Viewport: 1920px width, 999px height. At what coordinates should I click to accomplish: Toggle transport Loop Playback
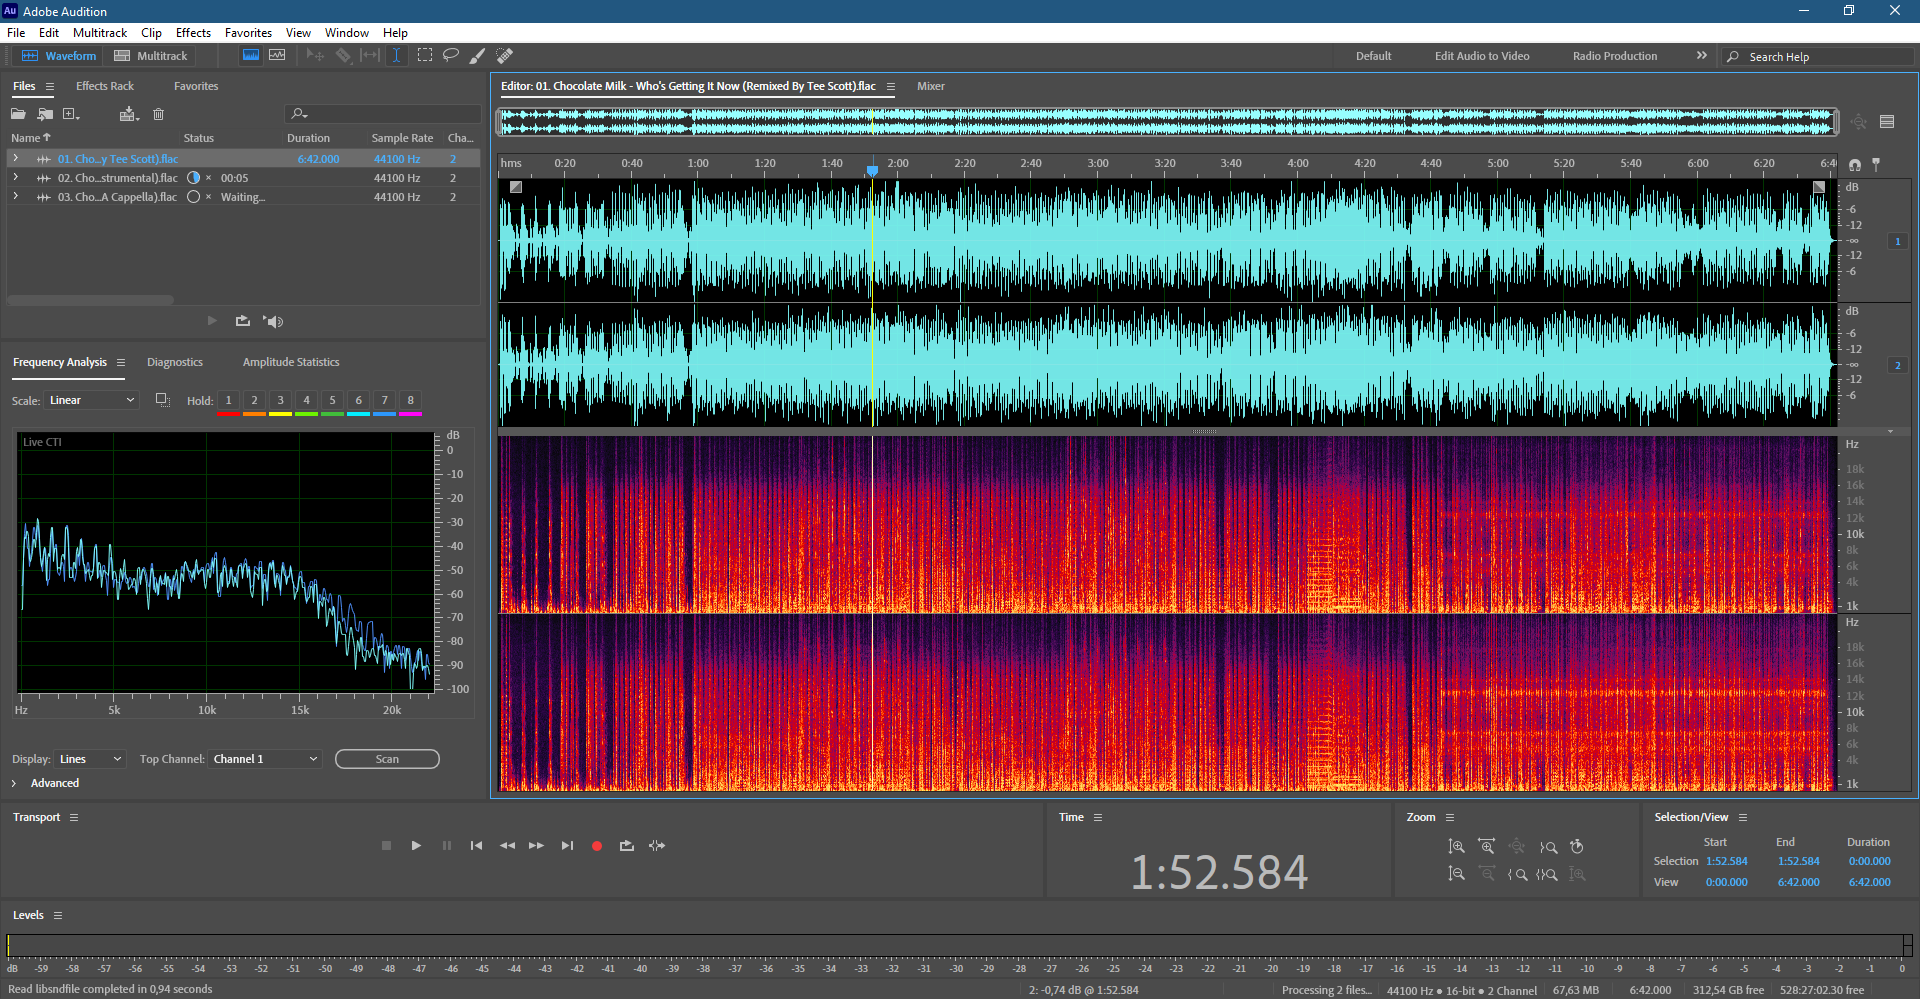627,845
